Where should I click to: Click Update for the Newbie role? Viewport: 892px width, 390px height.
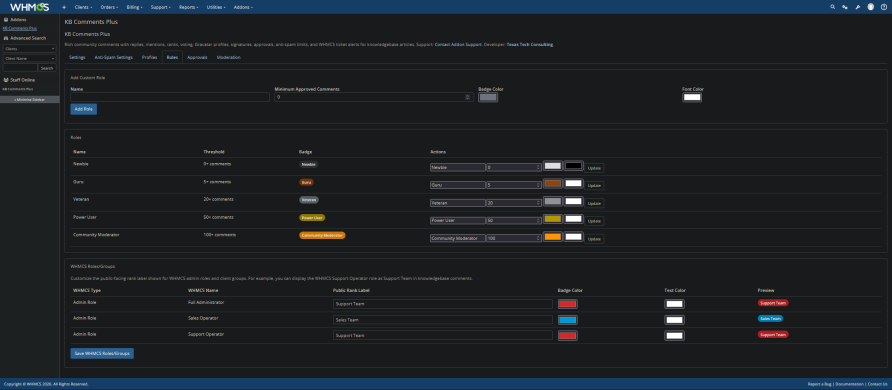click(594, 168)
